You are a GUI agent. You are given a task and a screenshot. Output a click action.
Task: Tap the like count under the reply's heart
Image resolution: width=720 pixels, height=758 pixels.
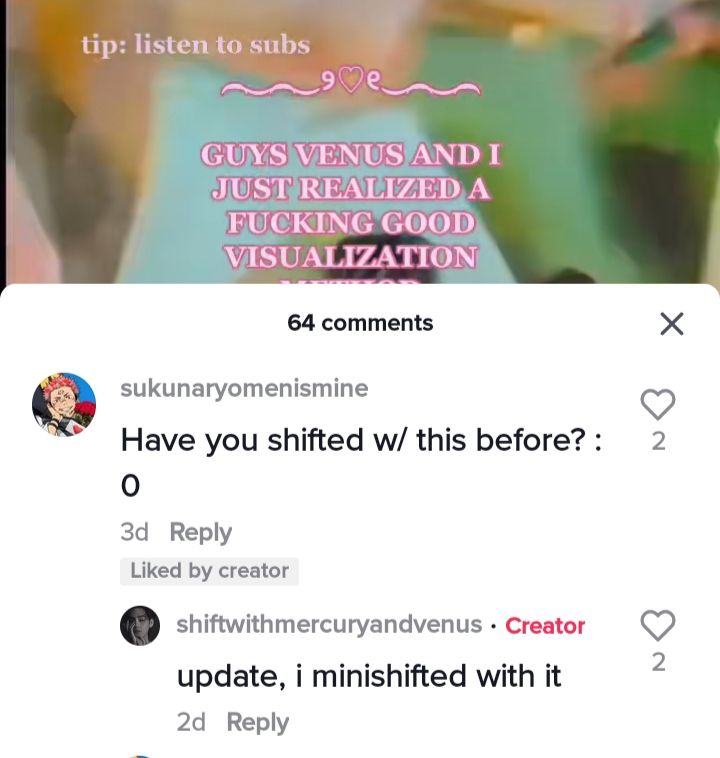[659, 662]
